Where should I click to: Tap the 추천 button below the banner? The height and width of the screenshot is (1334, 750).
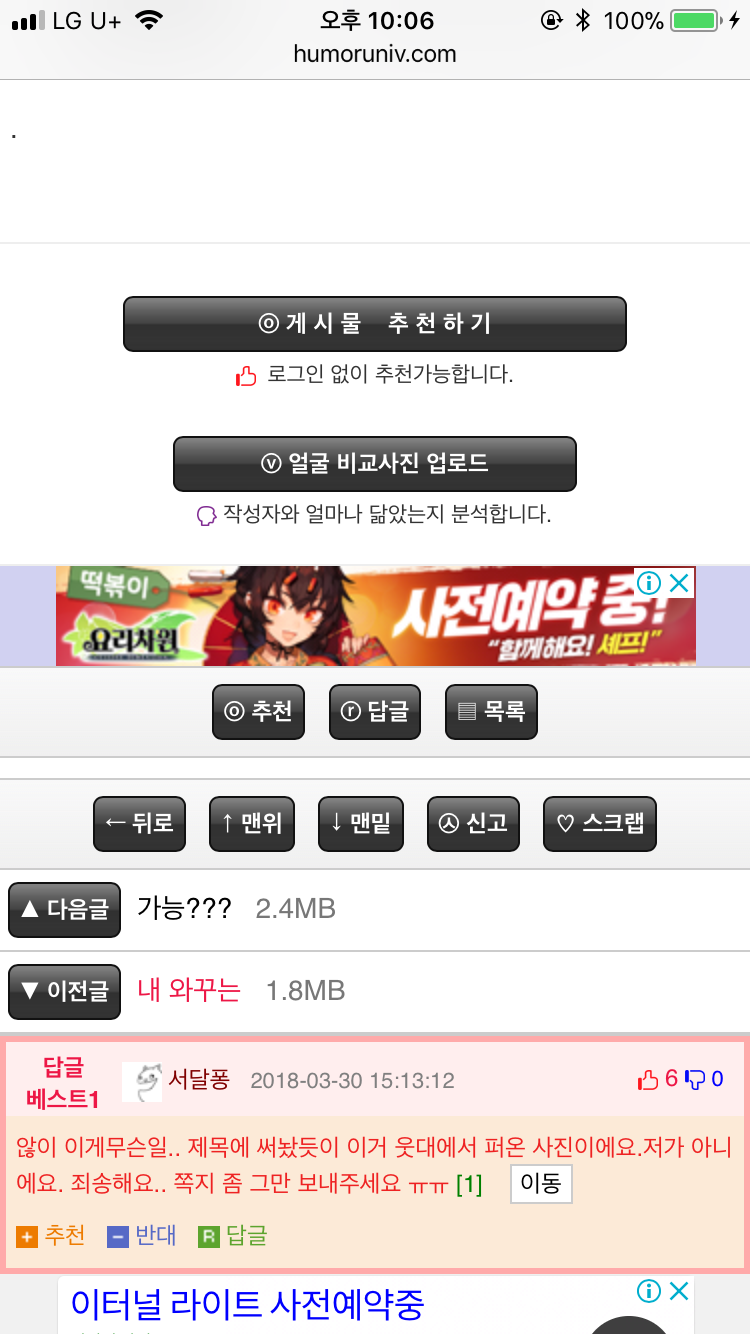pos(258,712)
